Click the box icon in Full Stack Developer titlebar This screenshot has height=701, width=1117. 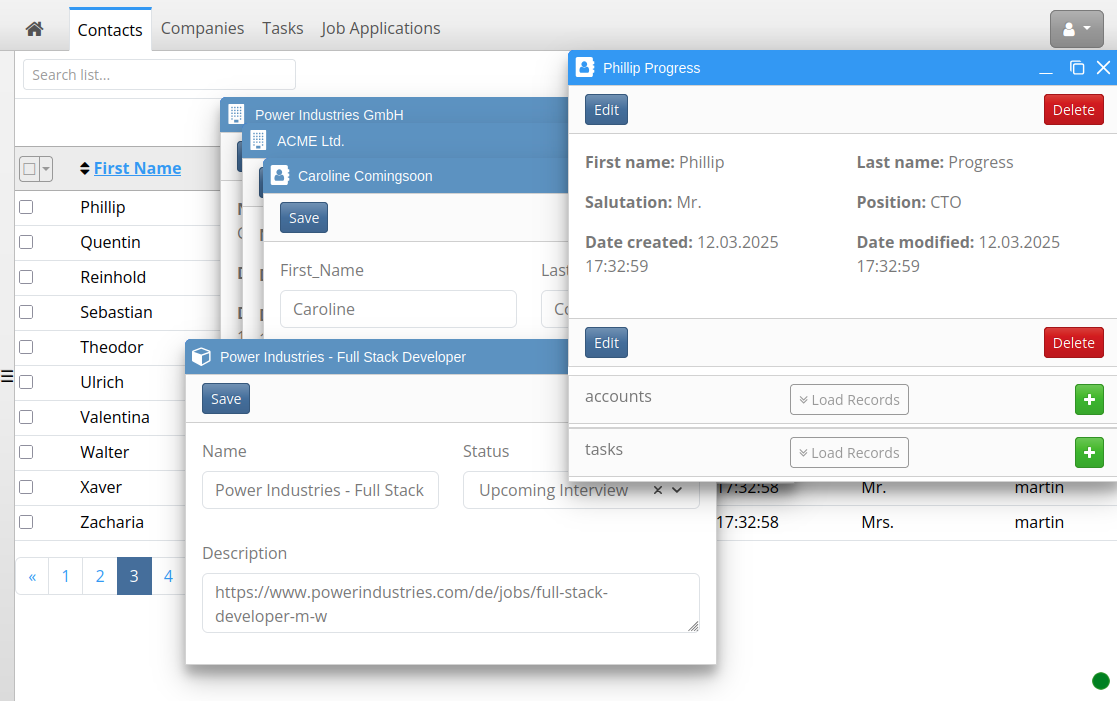pyautogui.click(x=202, y=357)
